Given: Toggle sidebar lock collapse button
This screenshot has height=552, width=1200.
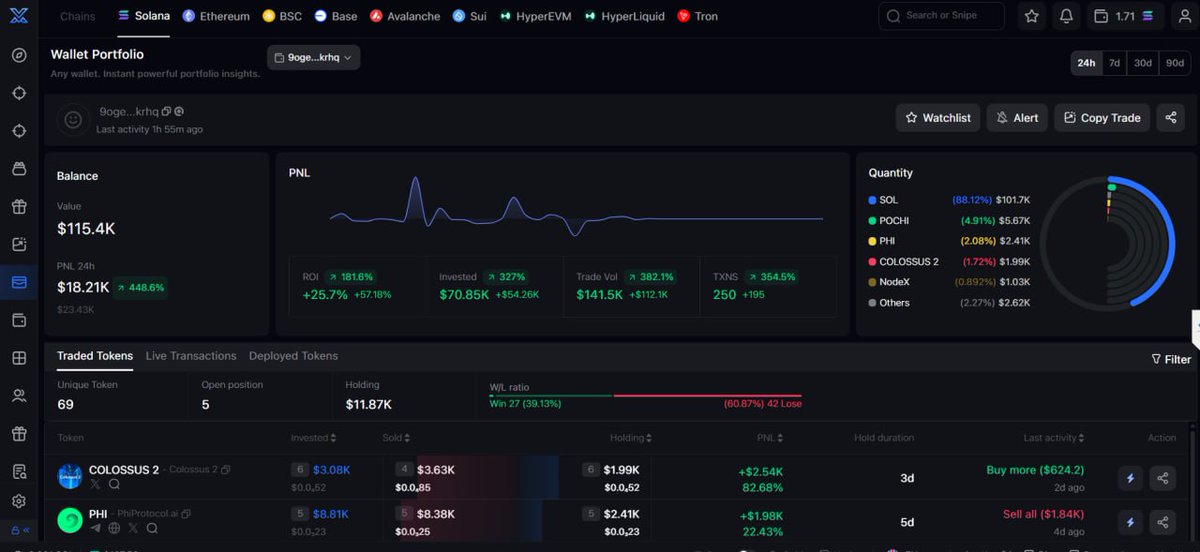Looking at the screenshot, I should (x=19, y=531).
